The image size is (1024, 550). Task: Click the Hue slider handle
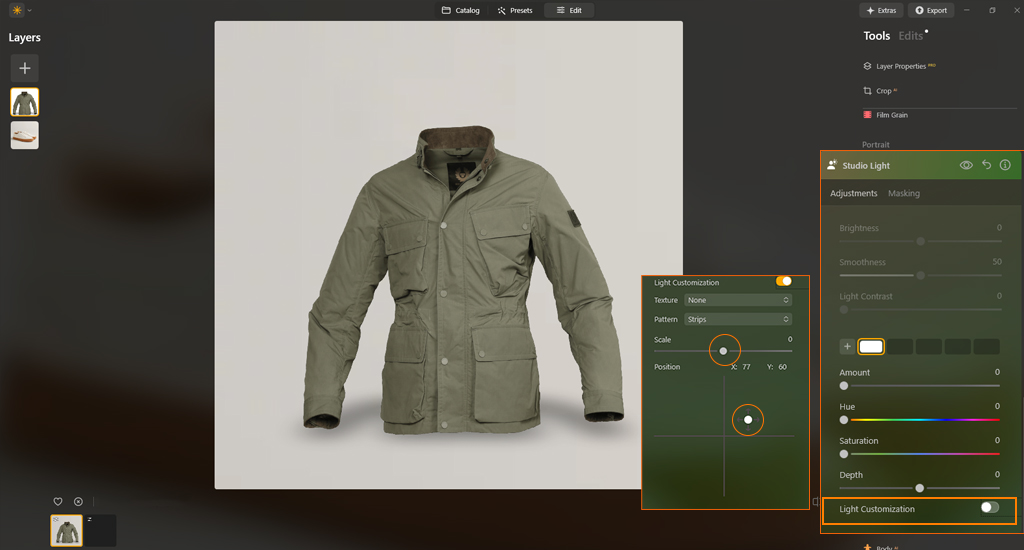[x=844, y=420]
